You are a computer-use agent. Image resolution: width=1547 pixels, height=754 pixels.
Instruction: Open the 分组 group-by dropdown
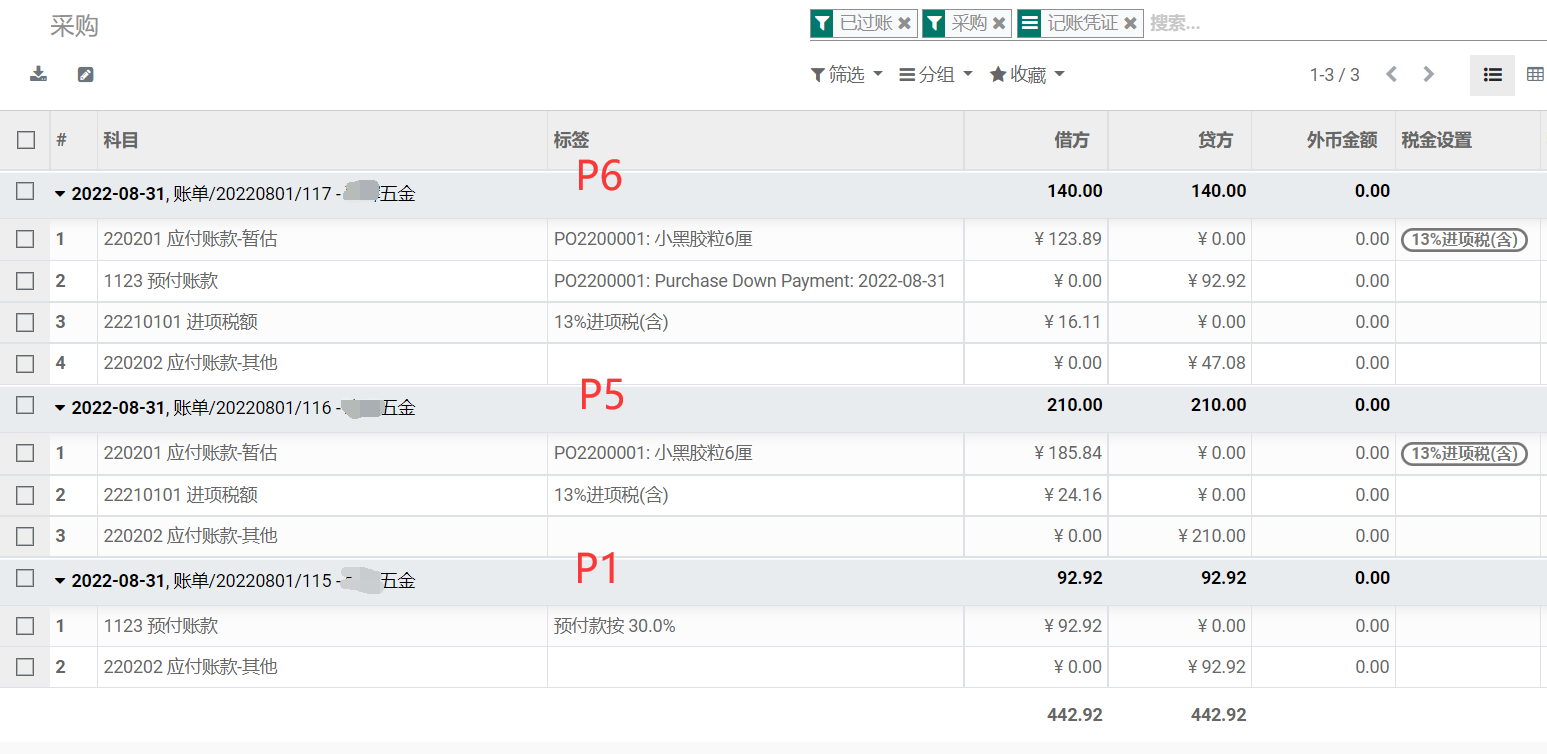click(x=934, y=74)
